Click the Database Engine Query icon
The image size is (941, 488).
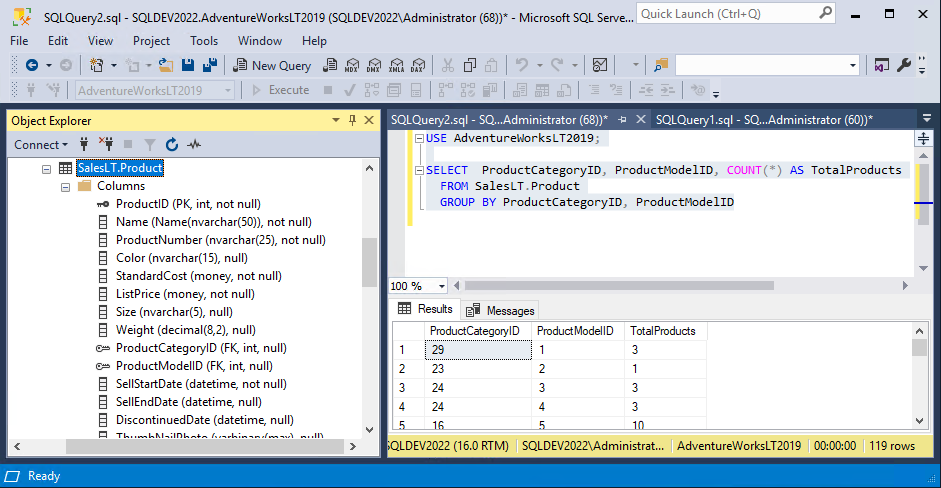pyautogui.click(x=329, y=65)
